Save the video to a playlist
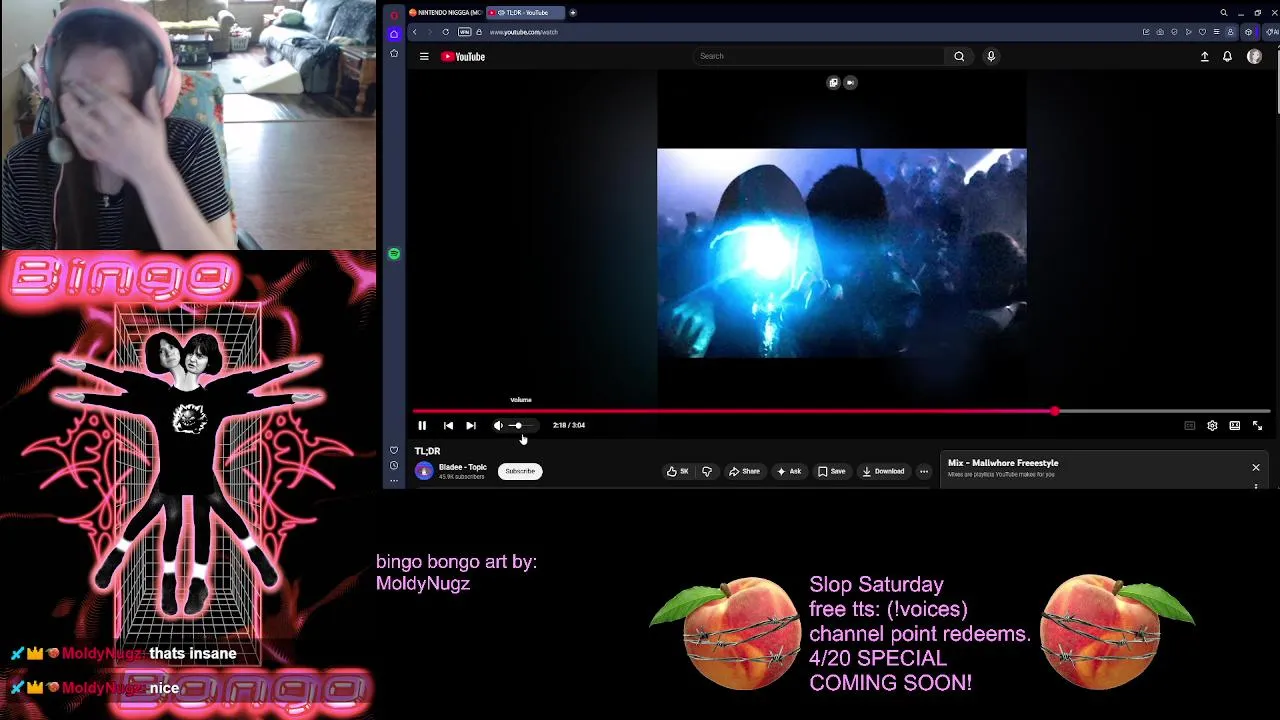Screen dimensions: 1280x720 [x=832, y=471]
